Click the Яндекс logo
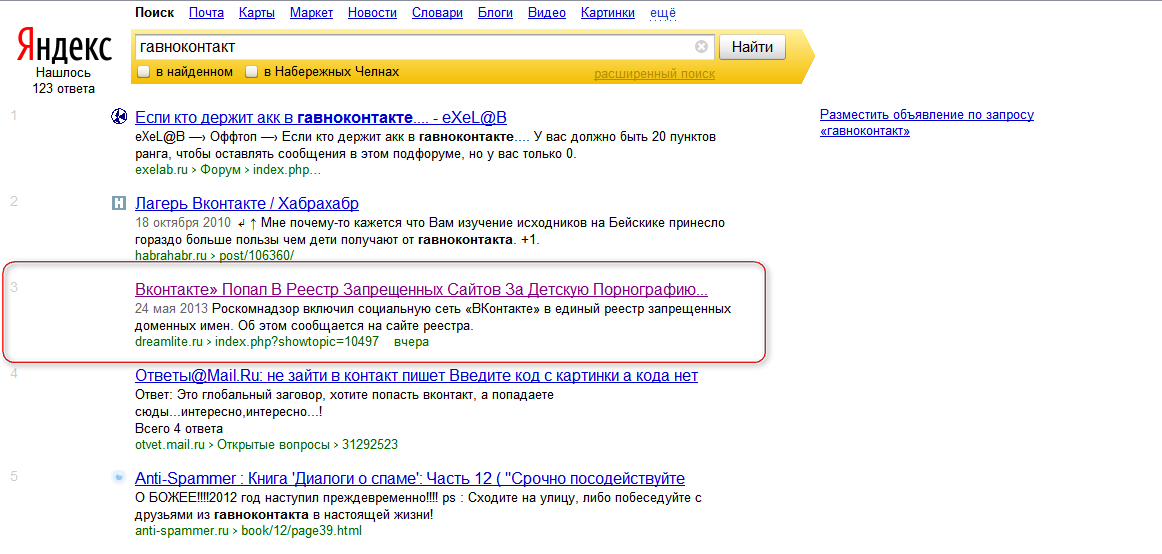The width and height of the screenshot is (1162, 554). [x=64, y=47]
